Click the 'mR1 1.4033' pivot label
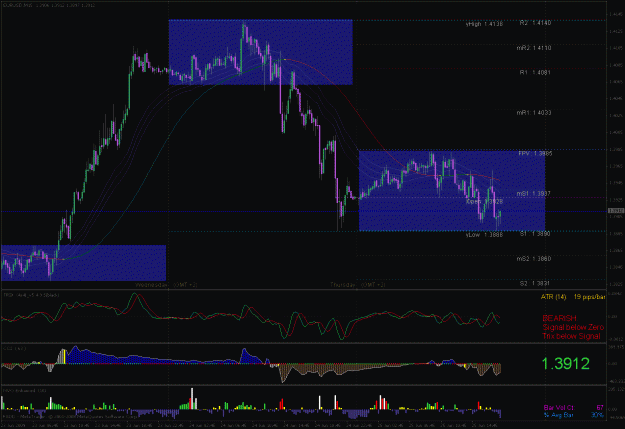The width and height of the screenshot is (625, 429). click(534, 113)
